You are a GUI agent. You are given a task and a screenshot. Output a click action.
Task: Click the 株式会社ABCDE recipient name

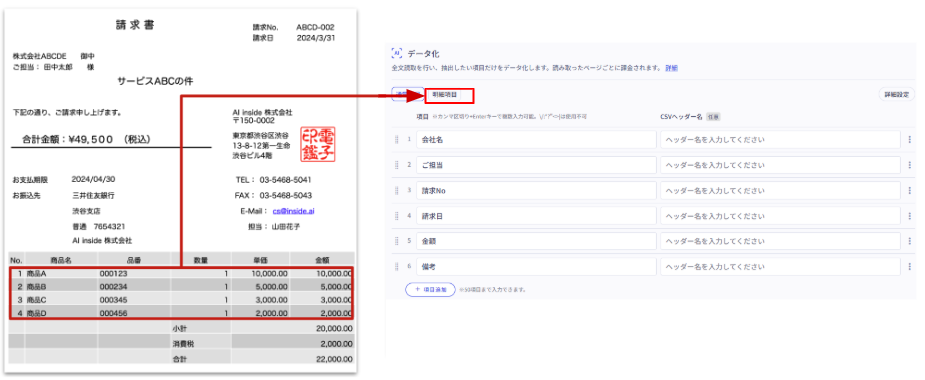point(41,56)
